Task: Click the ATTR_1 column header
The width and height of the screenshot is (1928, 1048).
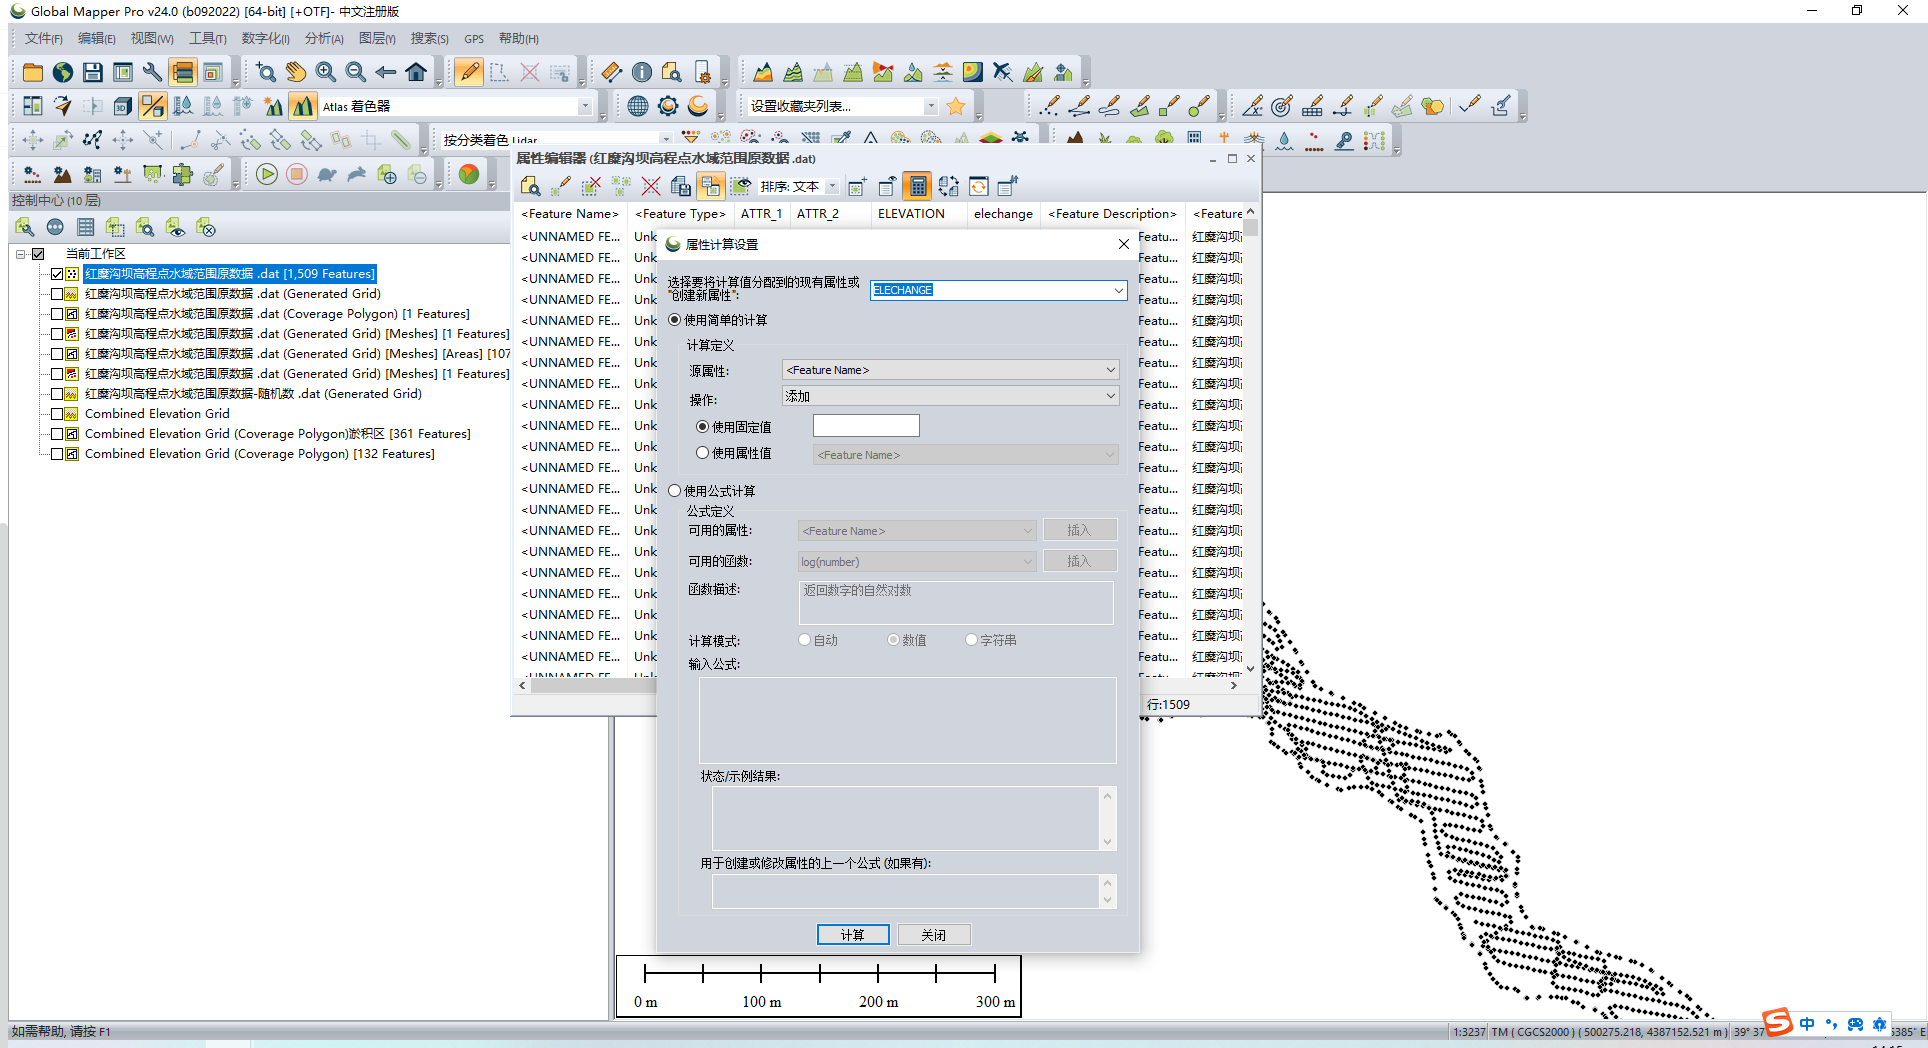Action: coord(761,214)
